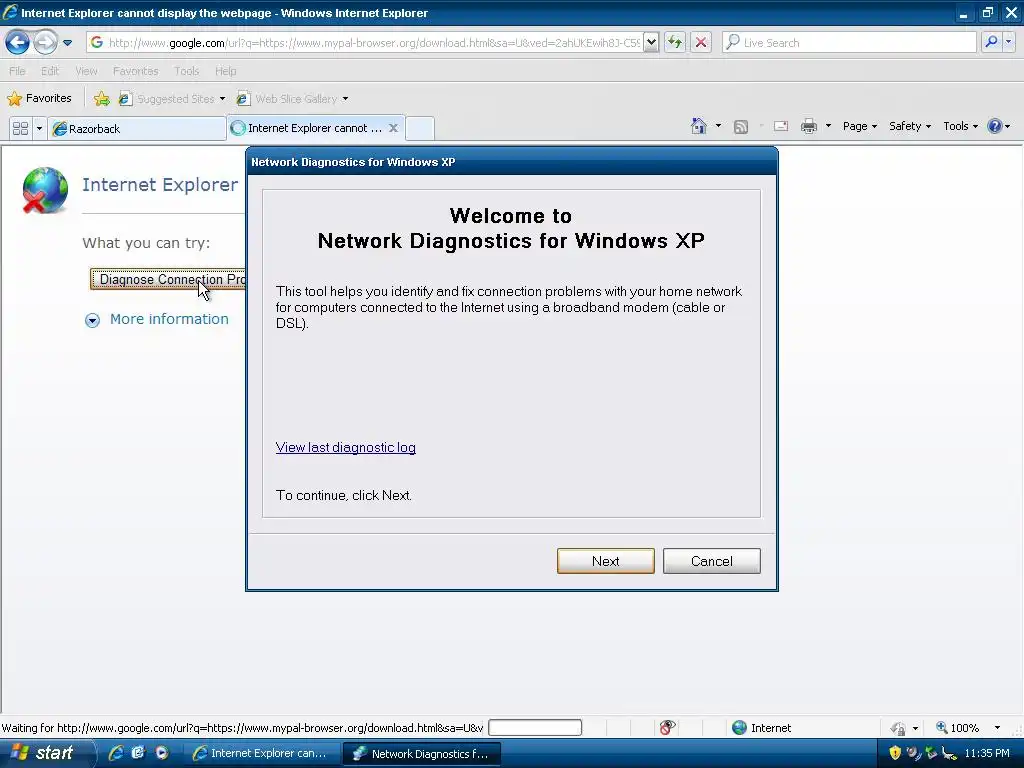Click the Live Search input box
The width and height of the screenshot is (1024, 768).
point(849,43)
